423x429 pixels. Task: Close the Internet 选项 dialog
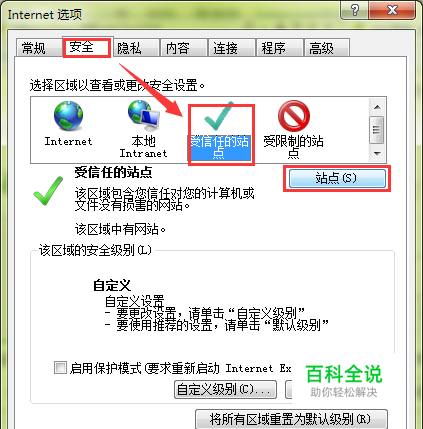tap(392, 10)
